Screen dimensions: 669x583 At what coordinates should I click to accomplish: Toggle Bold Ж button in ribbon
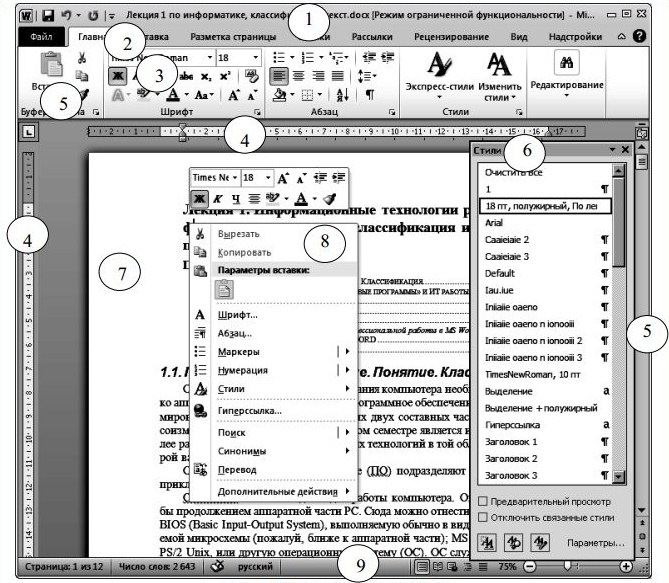pos(118,76)
